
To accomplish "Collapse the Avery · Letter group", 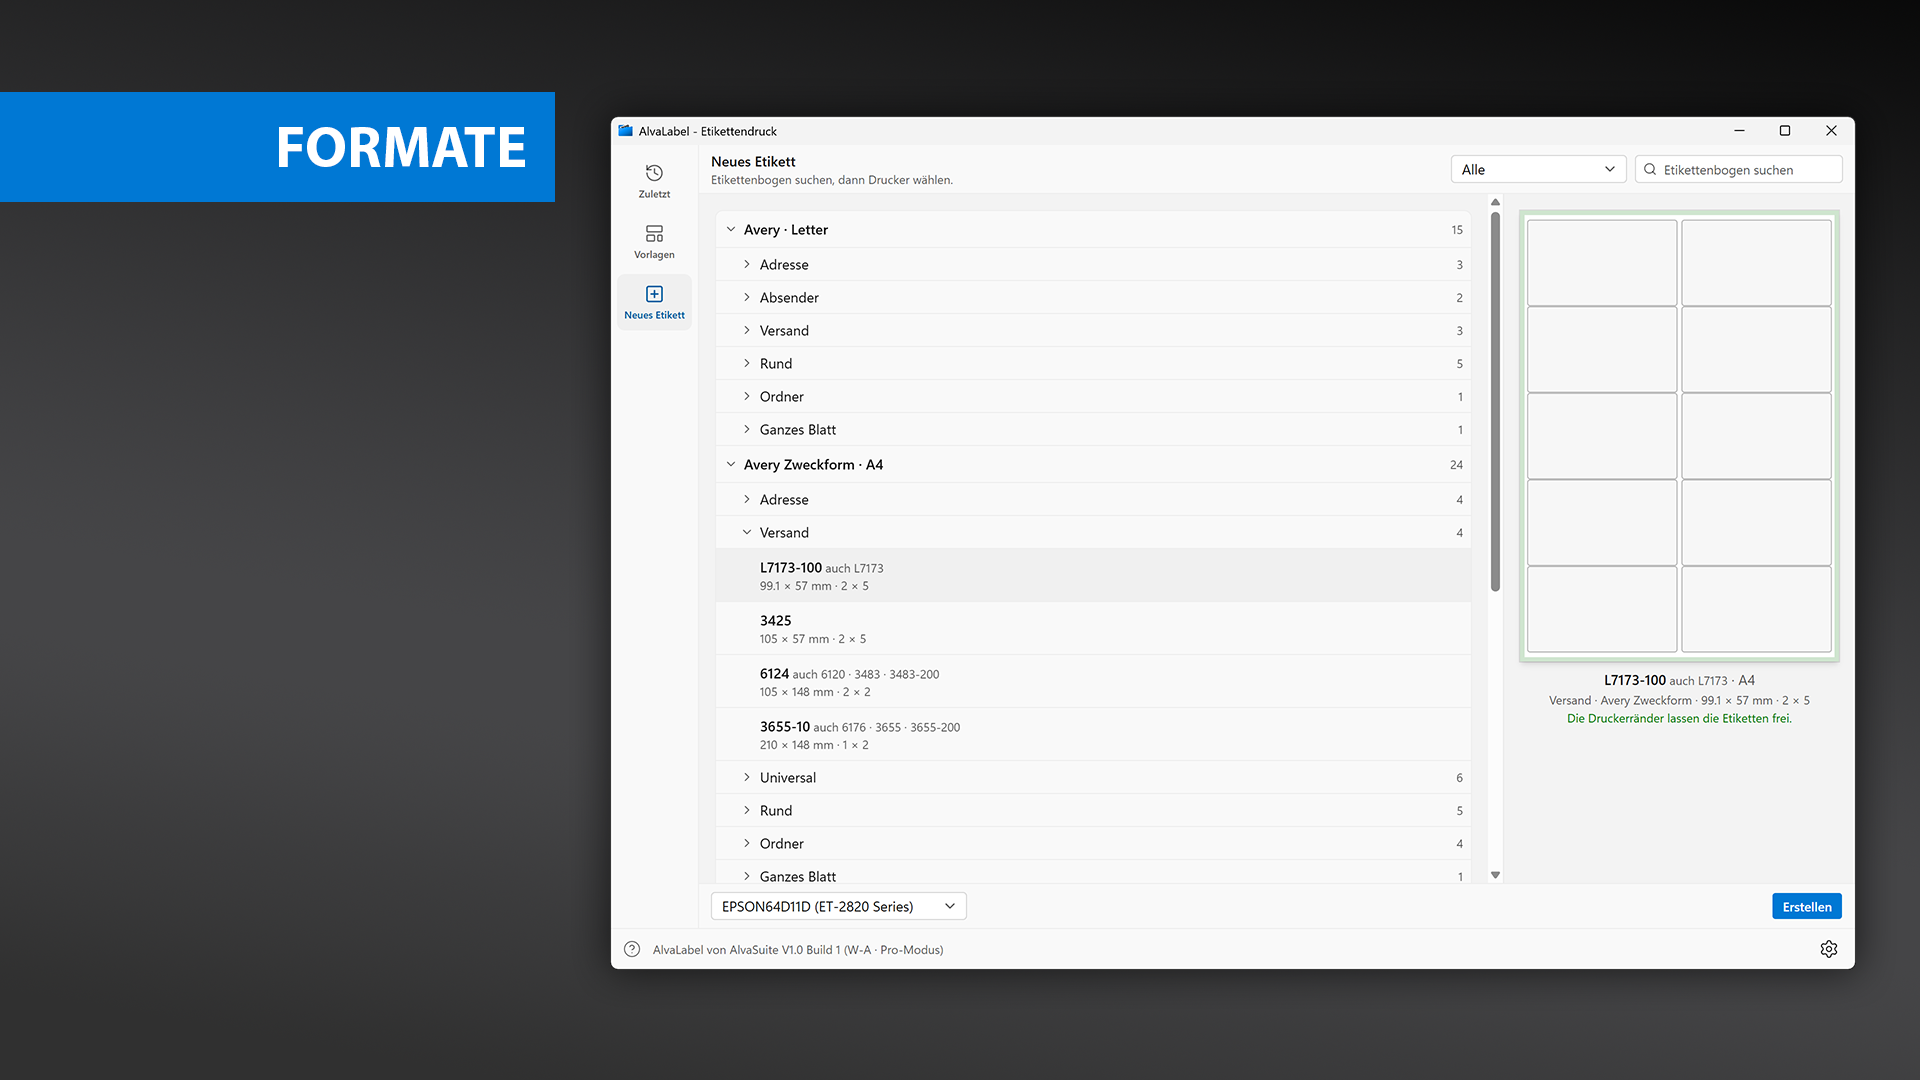I will 731,229.
